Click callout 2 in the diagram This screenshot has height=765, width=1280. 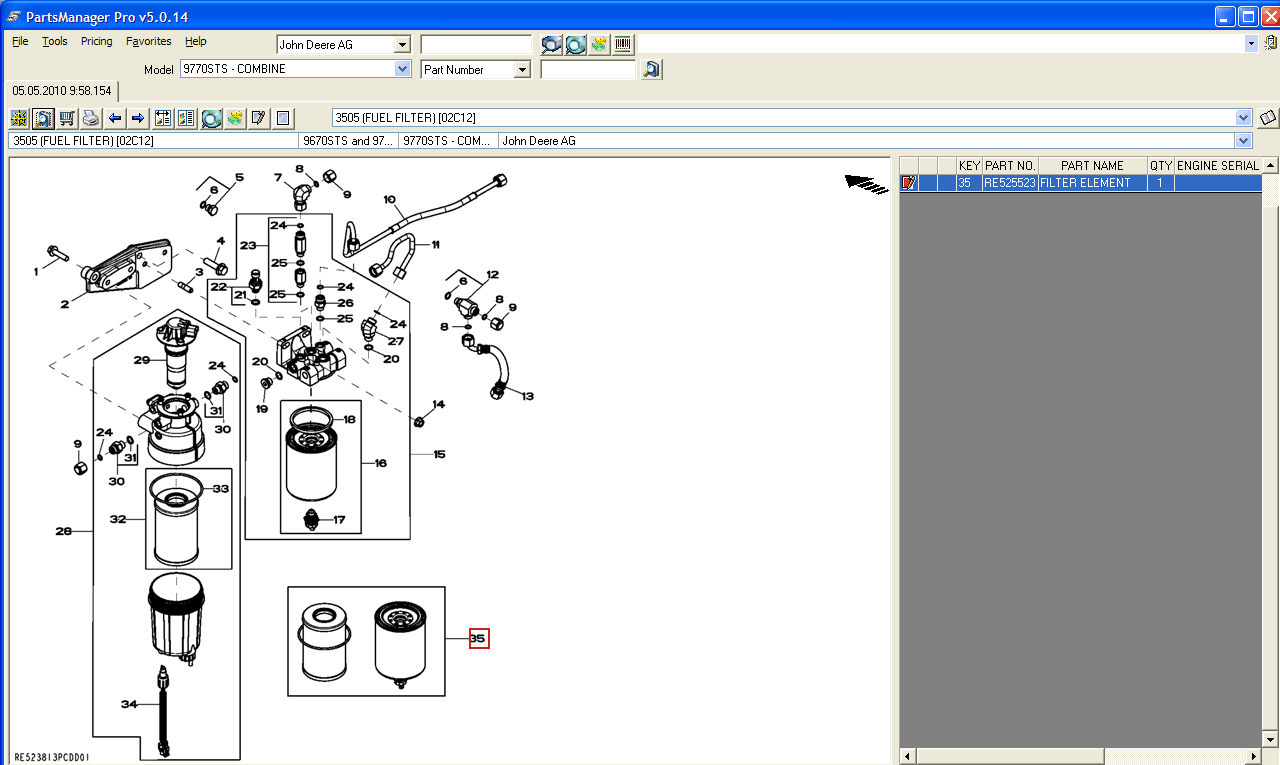pyautogui.click(x=64, y=305)
